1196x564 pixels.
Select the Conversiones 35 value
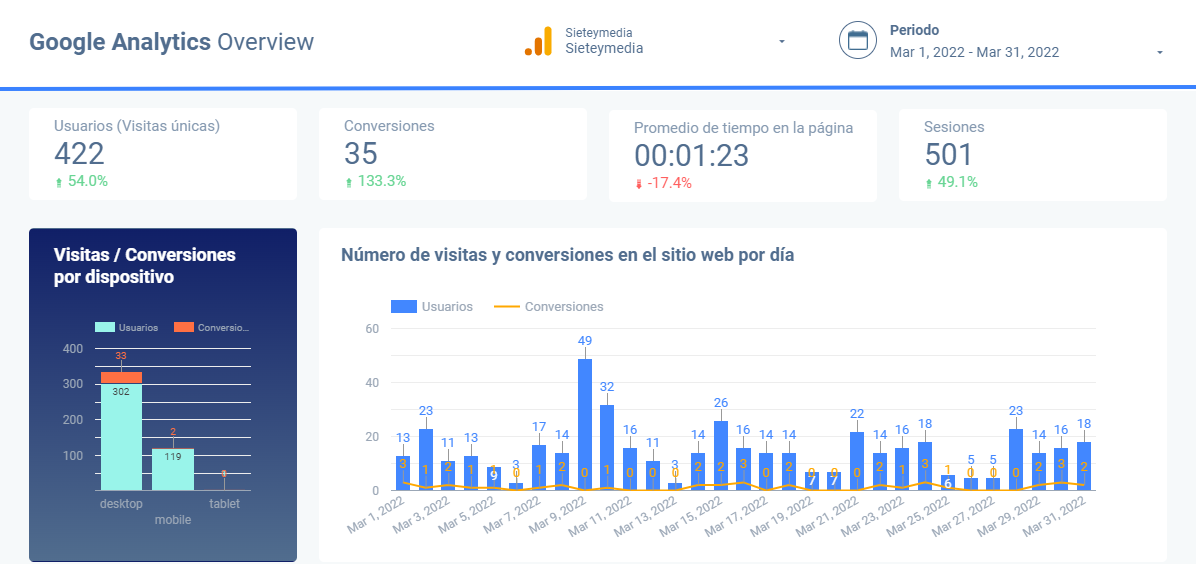[x=361, y=154]
